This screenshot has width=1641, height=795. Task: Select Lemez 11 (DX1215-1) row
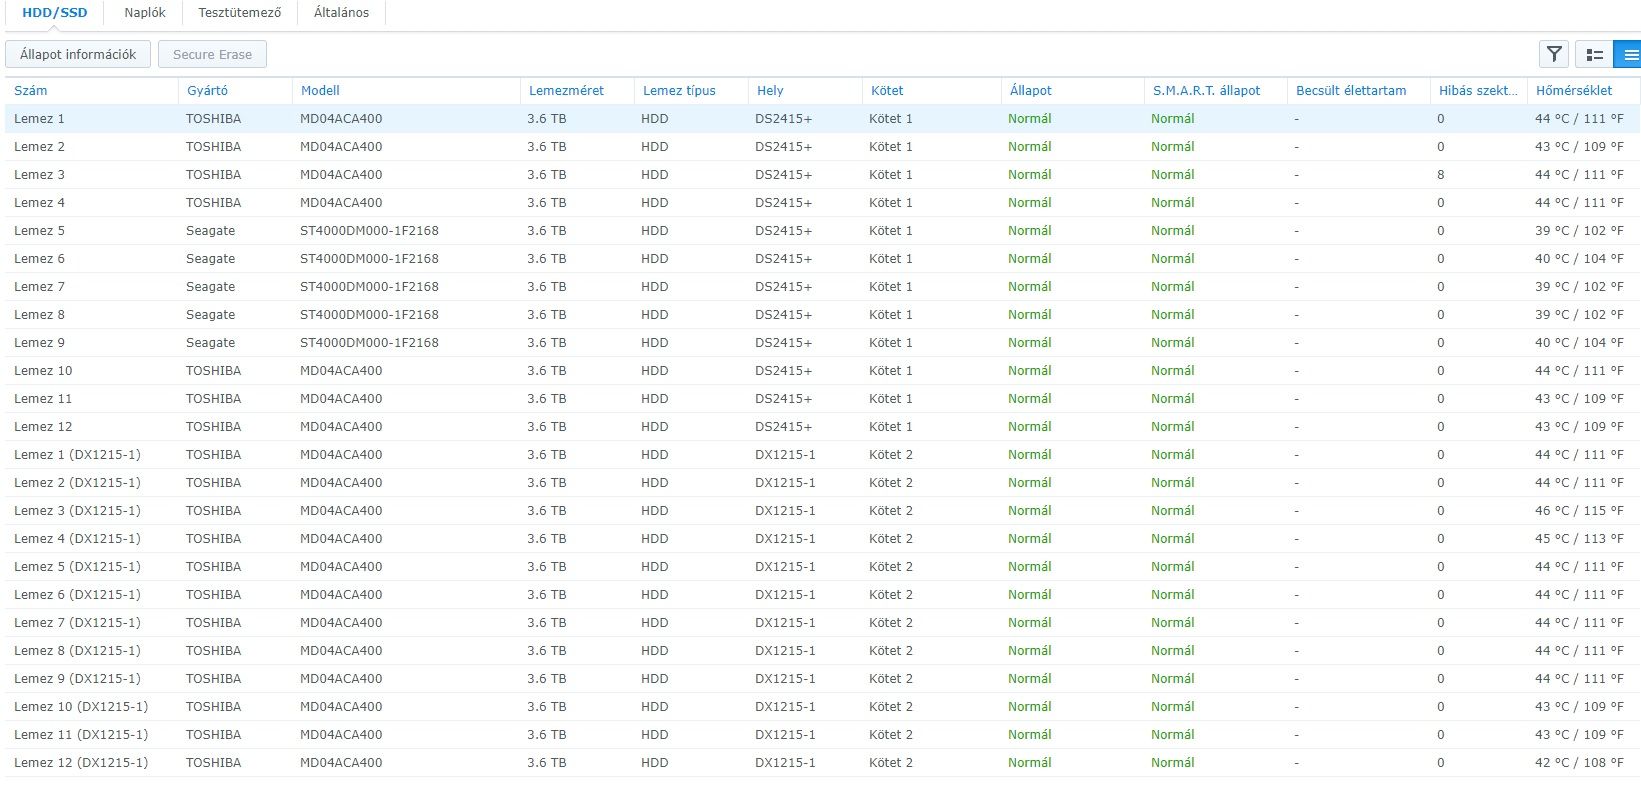(823, 734)
